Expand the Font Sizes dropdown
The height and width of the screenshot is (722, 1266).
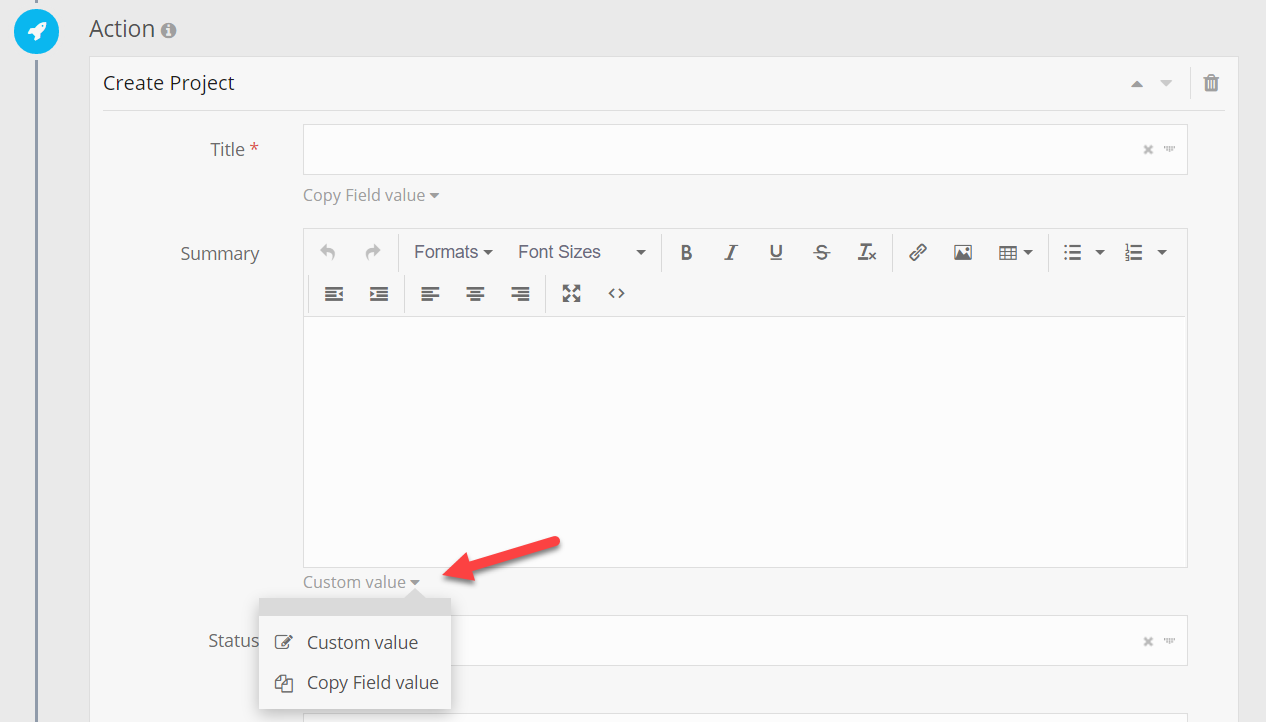pos(581,252)
